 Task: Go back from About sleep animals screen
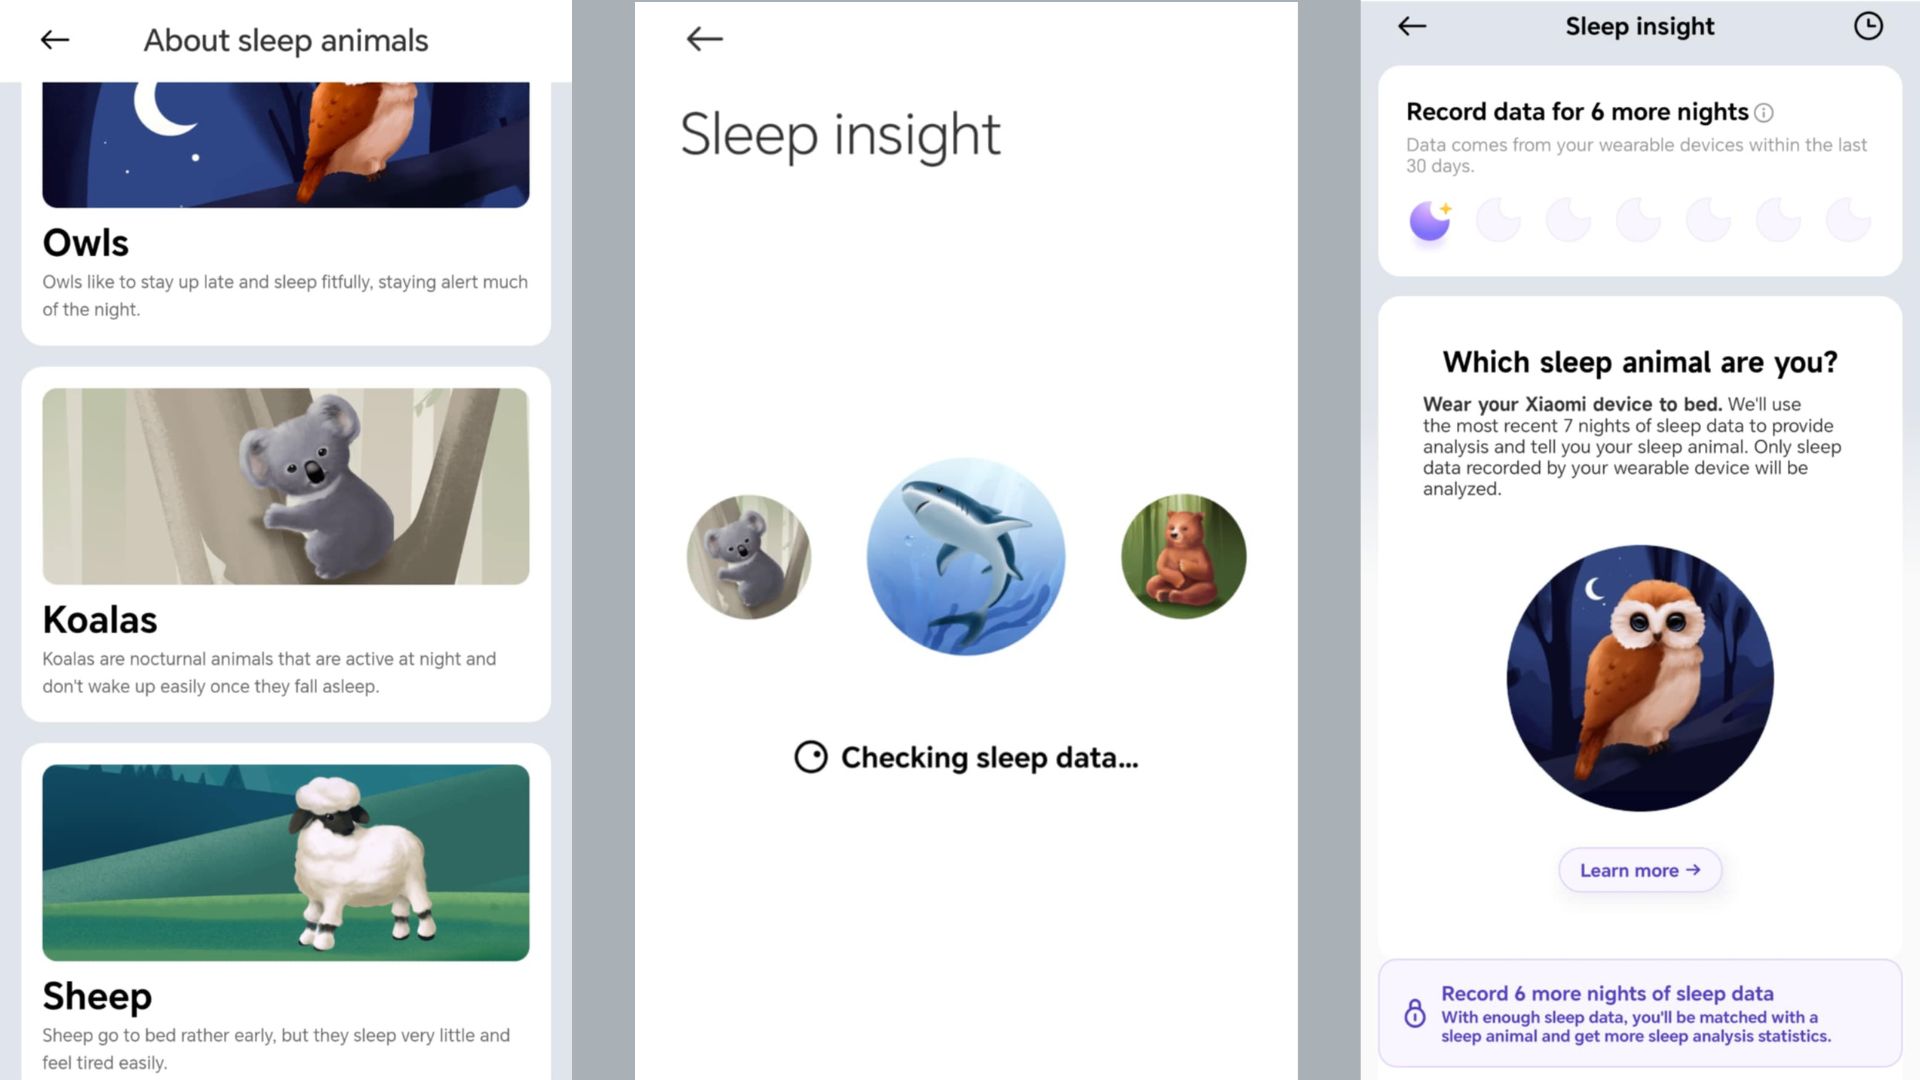pos(55,40)
